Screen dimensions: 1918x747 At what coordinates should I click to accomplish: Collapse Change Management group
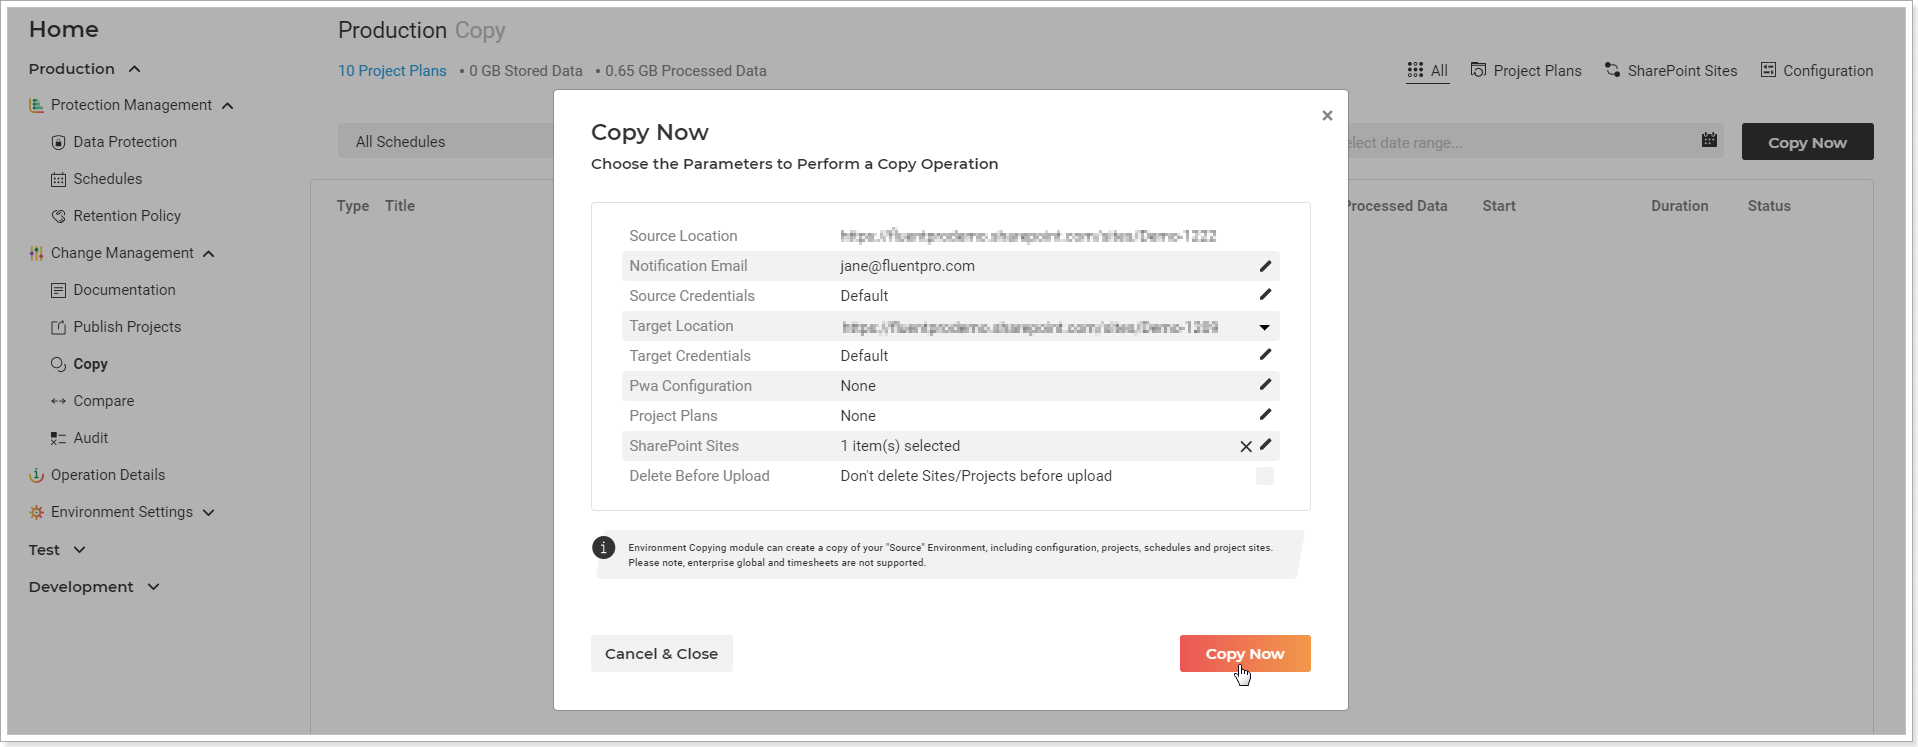tap(208, 254)
